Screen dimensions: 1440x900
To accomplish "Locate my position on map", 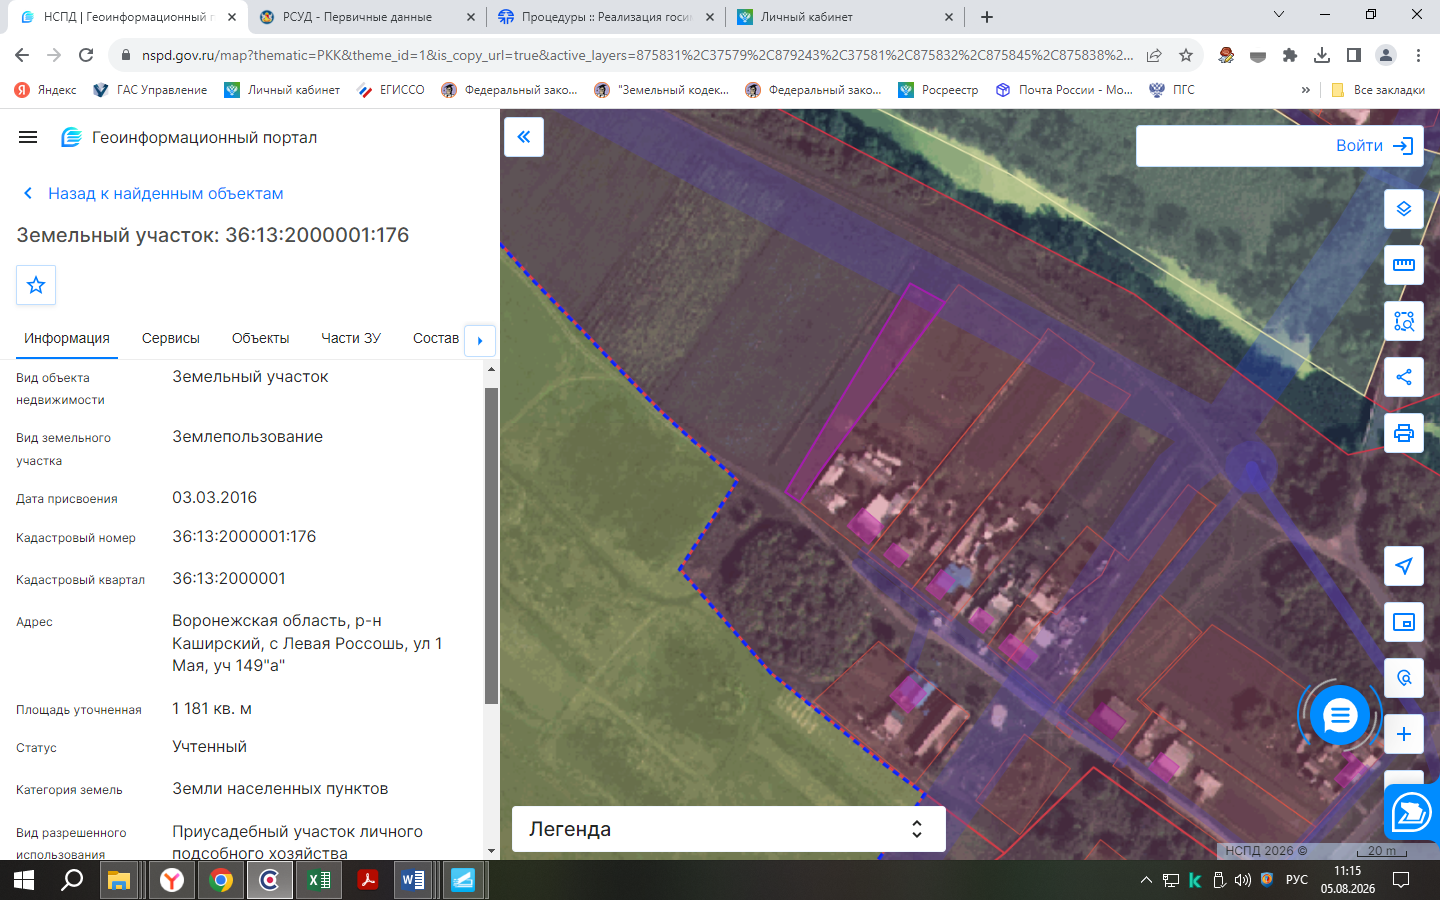I will [1404, 566].
